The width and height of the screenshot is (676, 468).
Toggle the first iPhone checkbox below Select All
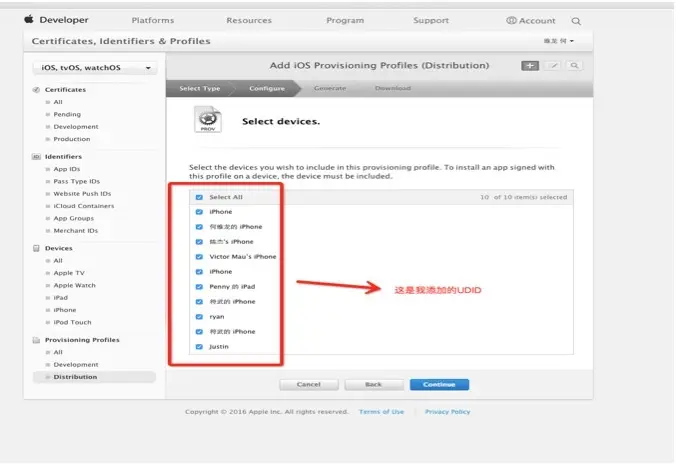coord(199,212)
